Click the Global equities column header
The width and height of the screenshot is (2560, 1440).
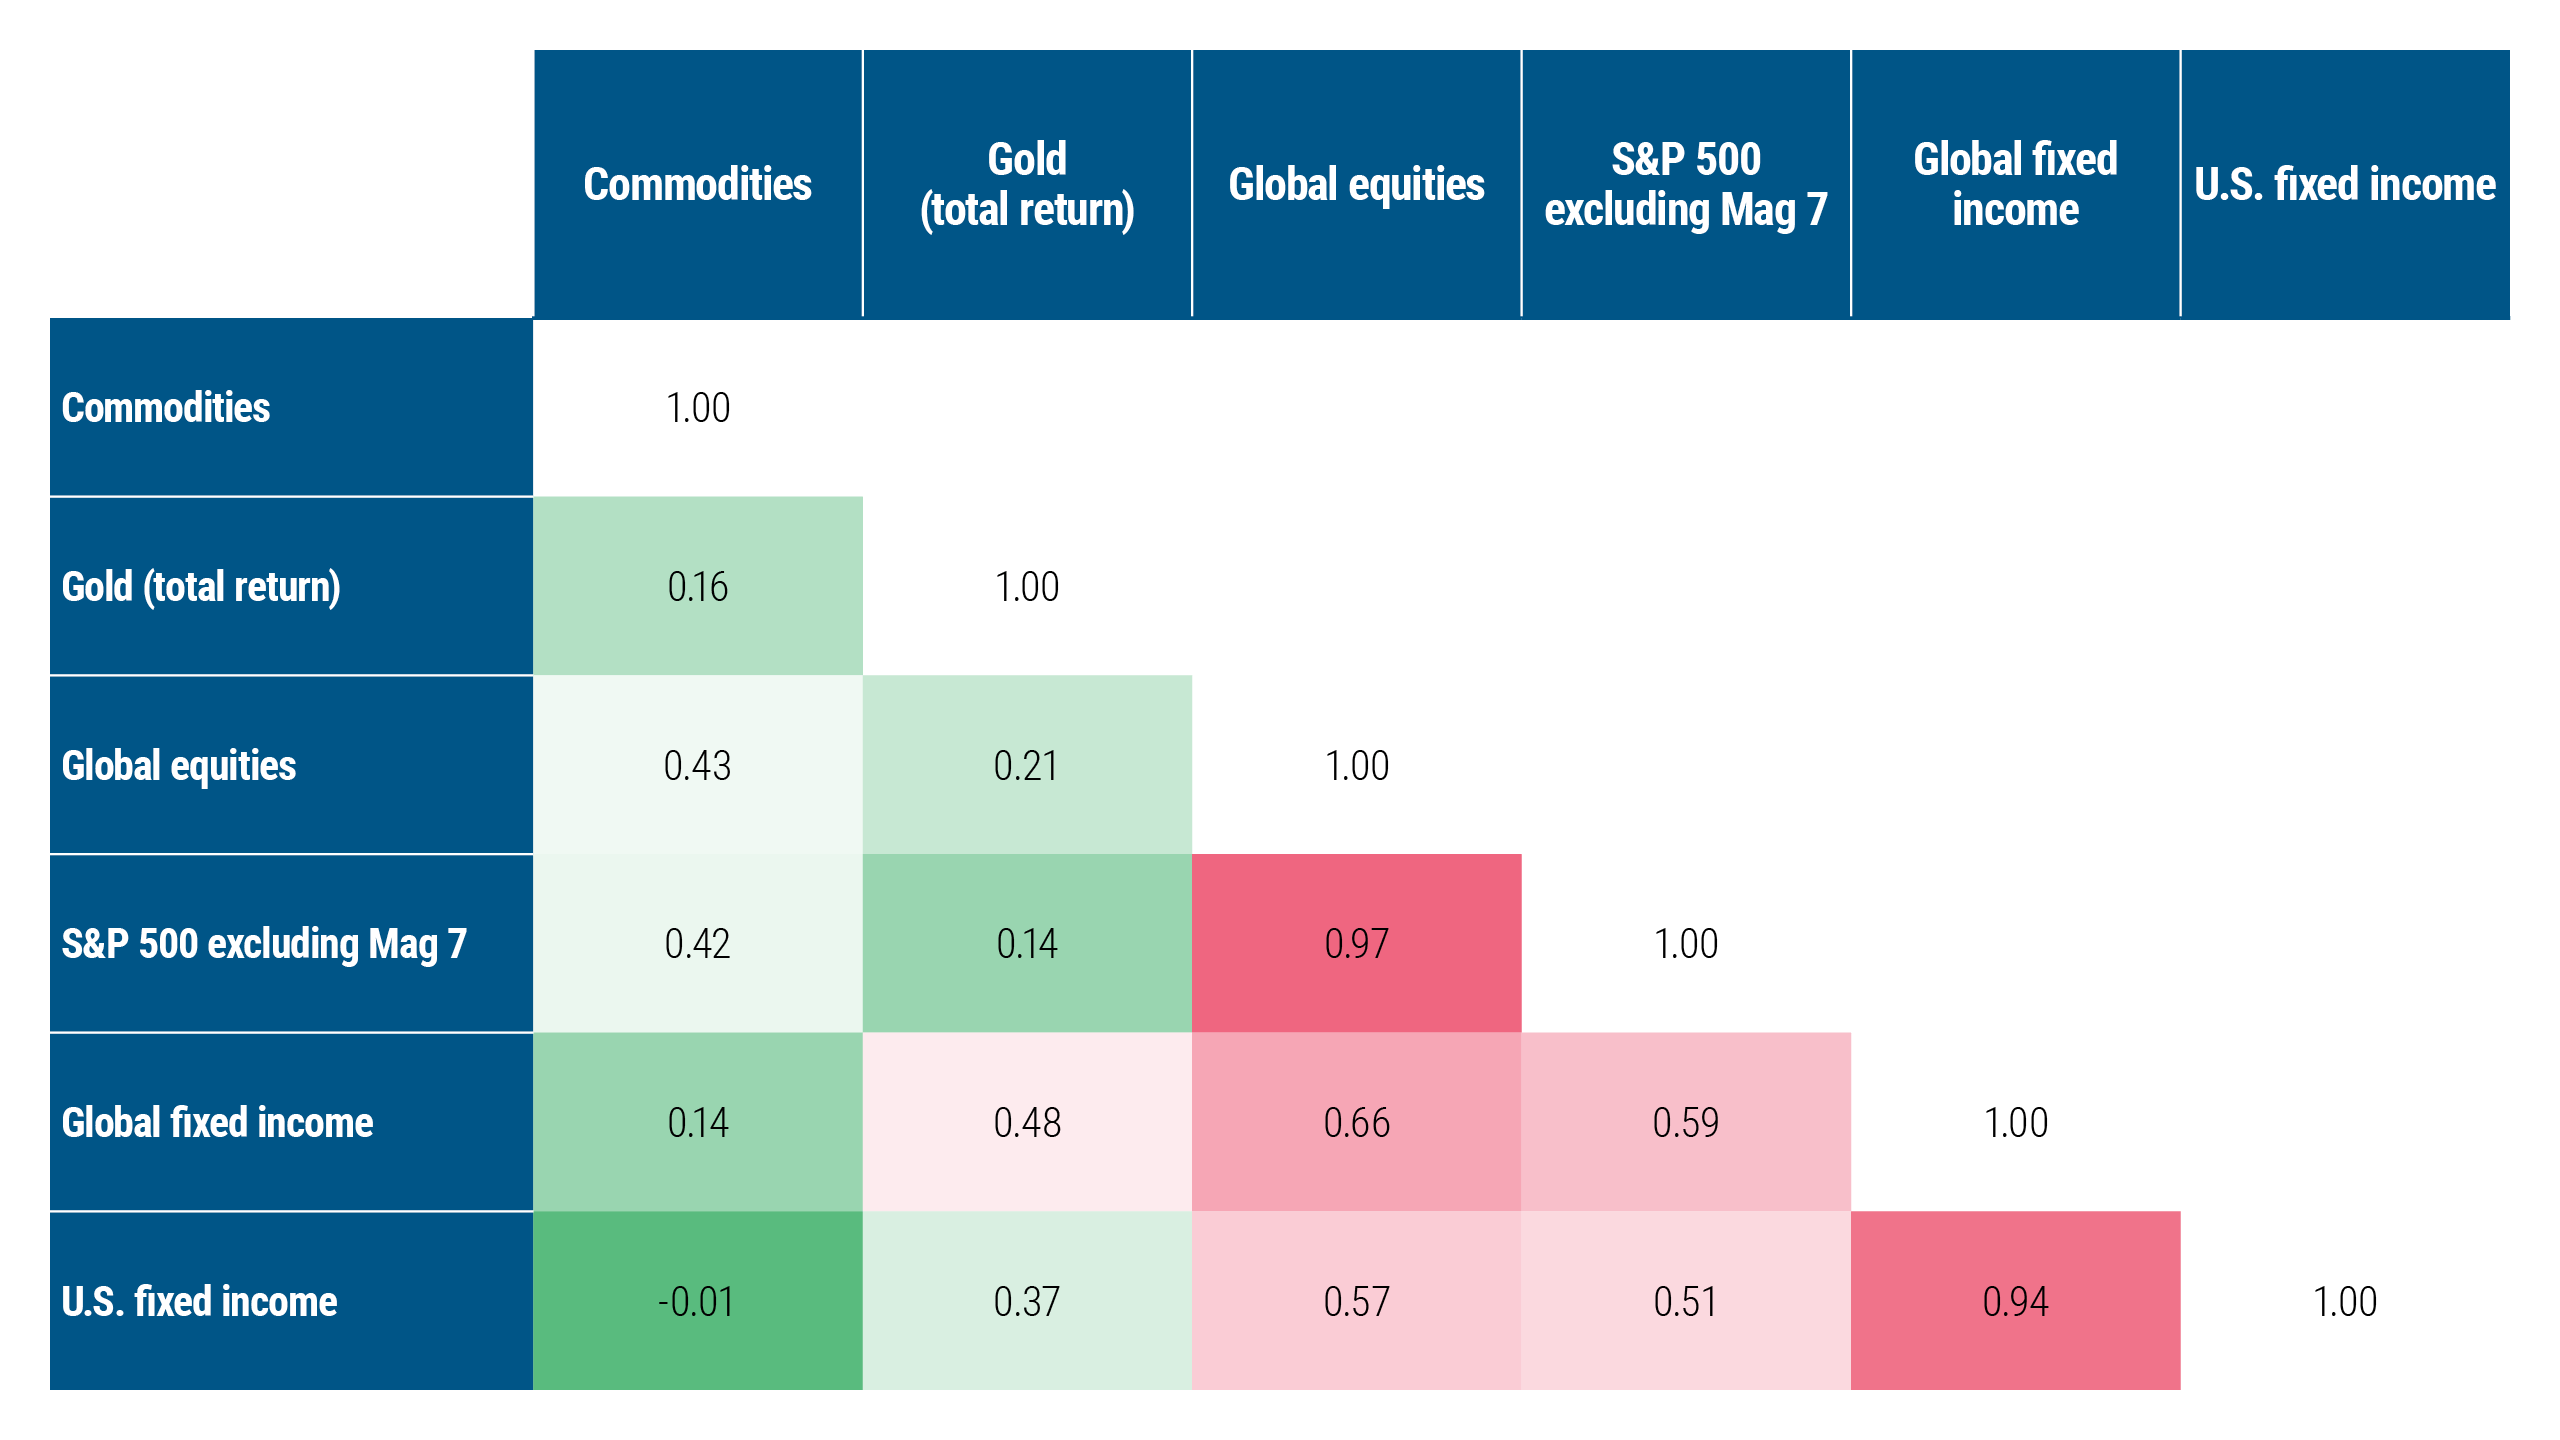point(1356,185)
